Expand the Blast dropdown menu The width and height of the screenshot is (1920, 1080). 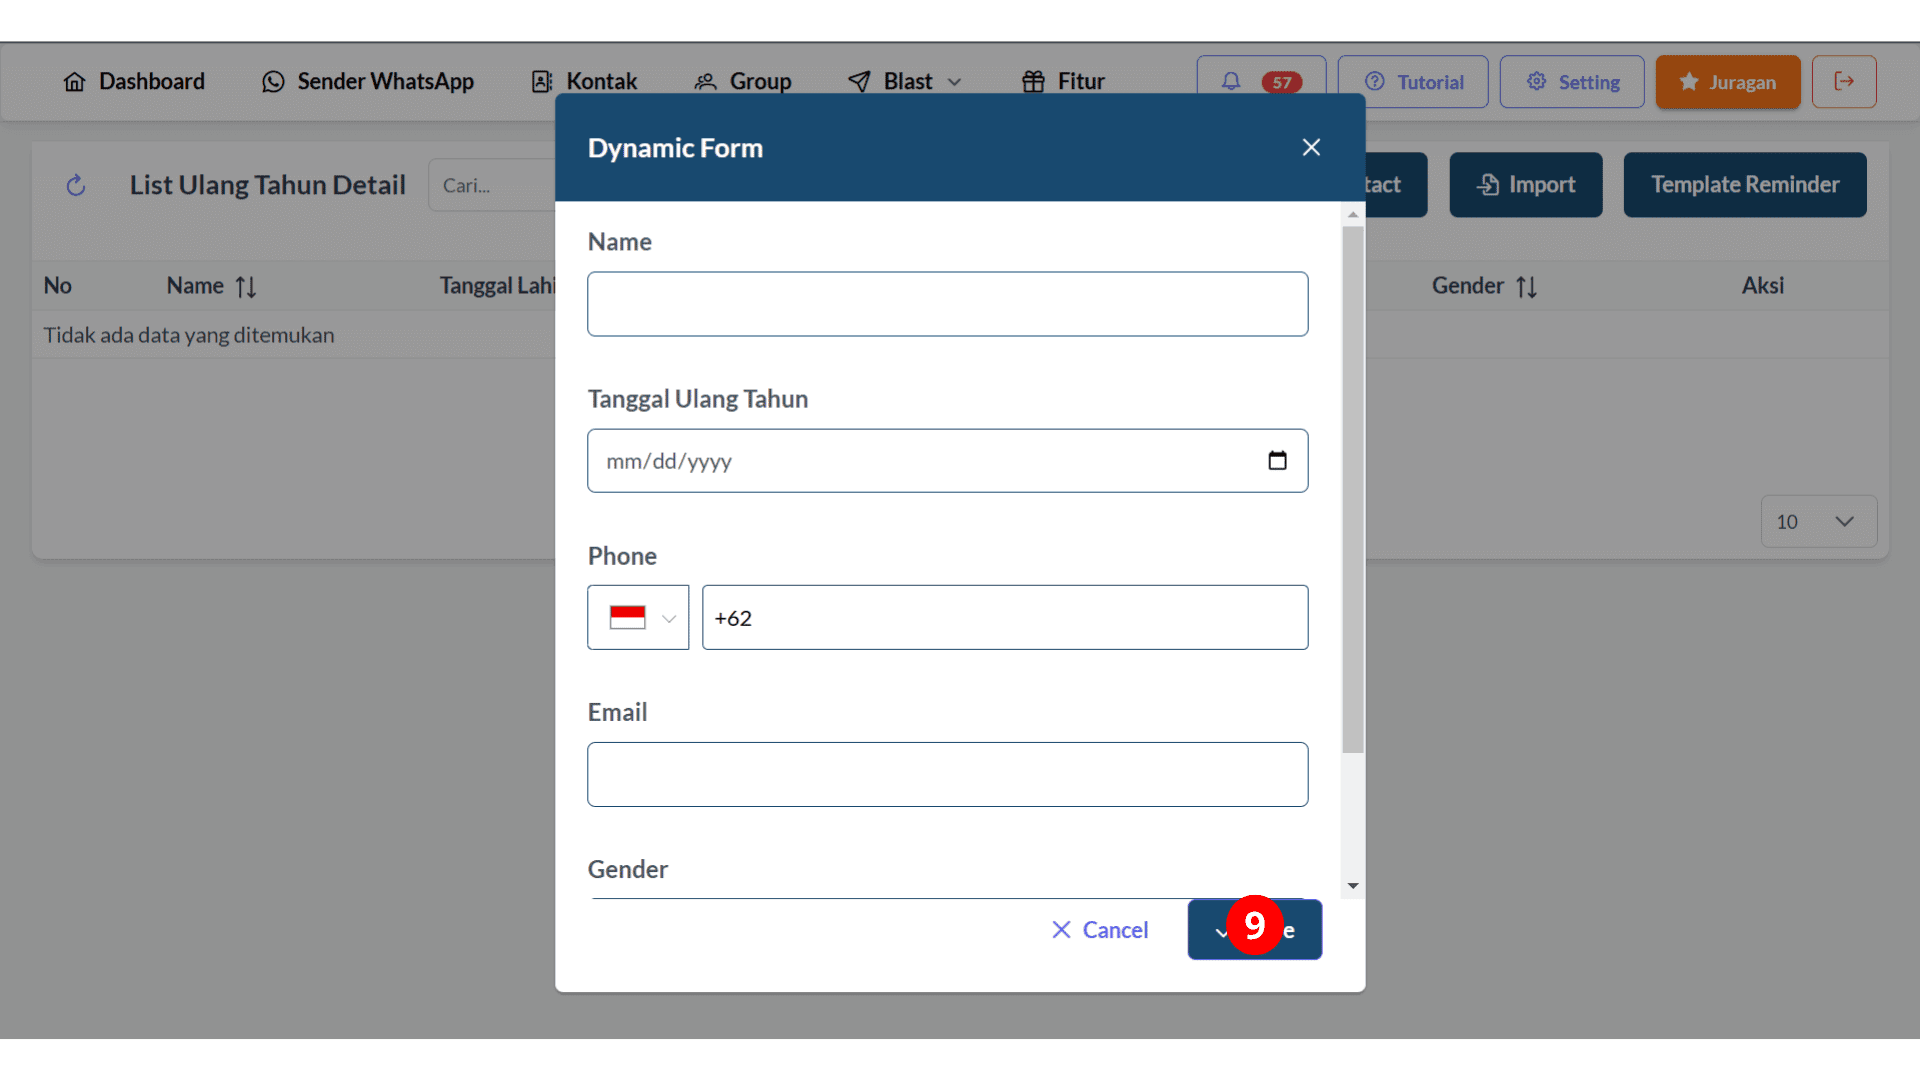(x=905, y=82)
